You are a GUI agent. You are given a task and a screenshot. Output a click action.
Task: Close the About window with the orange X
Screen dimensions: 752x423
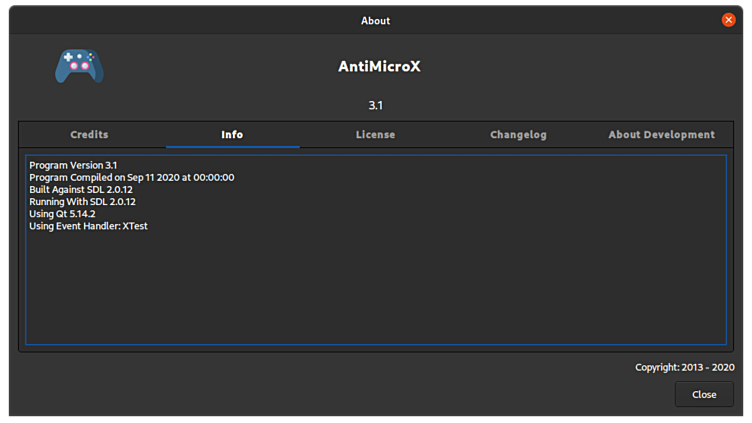[728, 20]
